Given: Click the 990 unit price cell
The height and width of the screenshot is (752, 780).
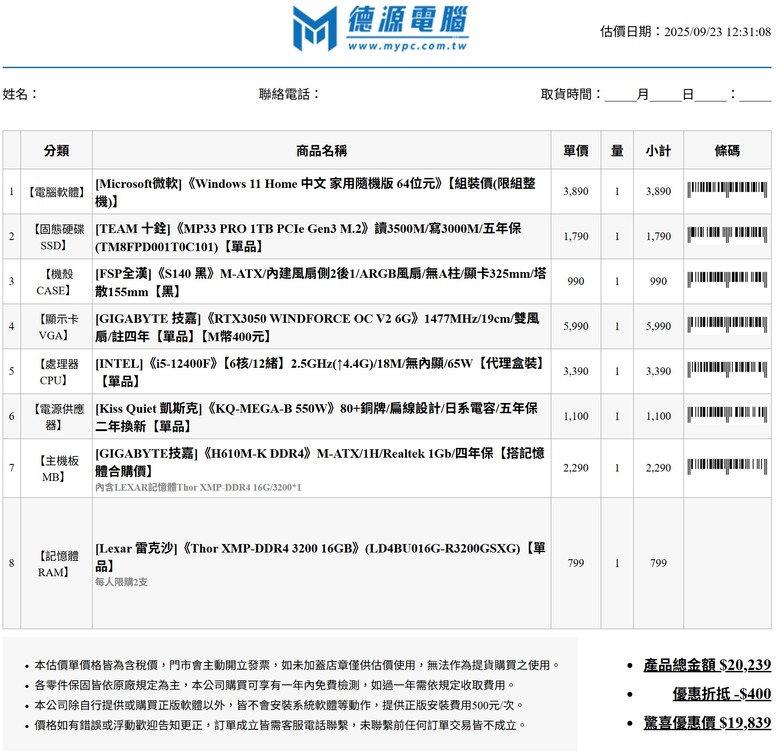Looking at the screenshot, I should 576,282.
